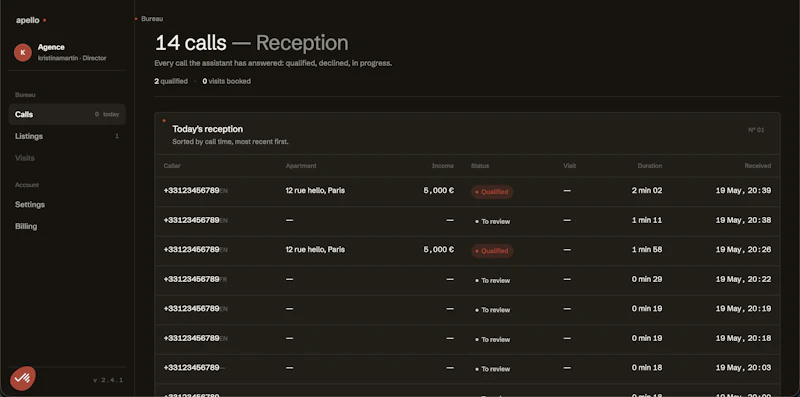
Task: Sort by the Income column header
Action: 443,166
